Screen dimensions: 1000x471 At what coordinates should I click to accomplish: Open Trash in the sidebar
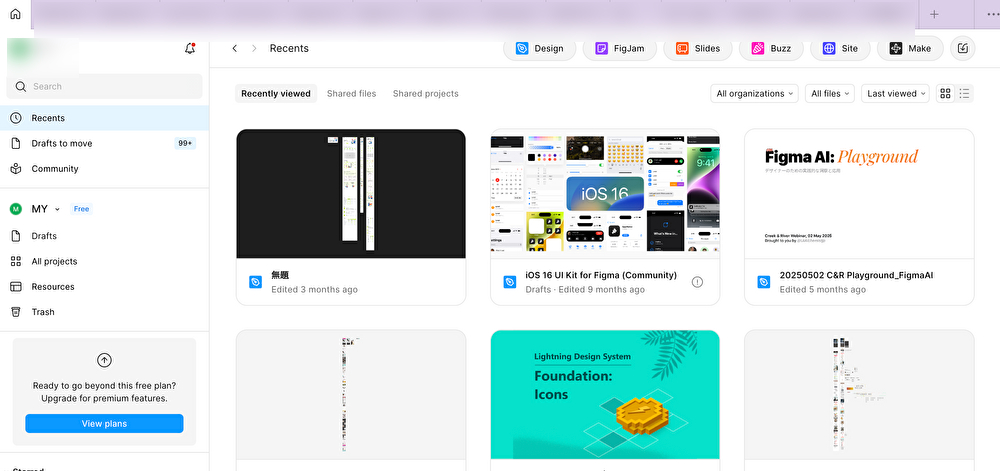(105, 312)
